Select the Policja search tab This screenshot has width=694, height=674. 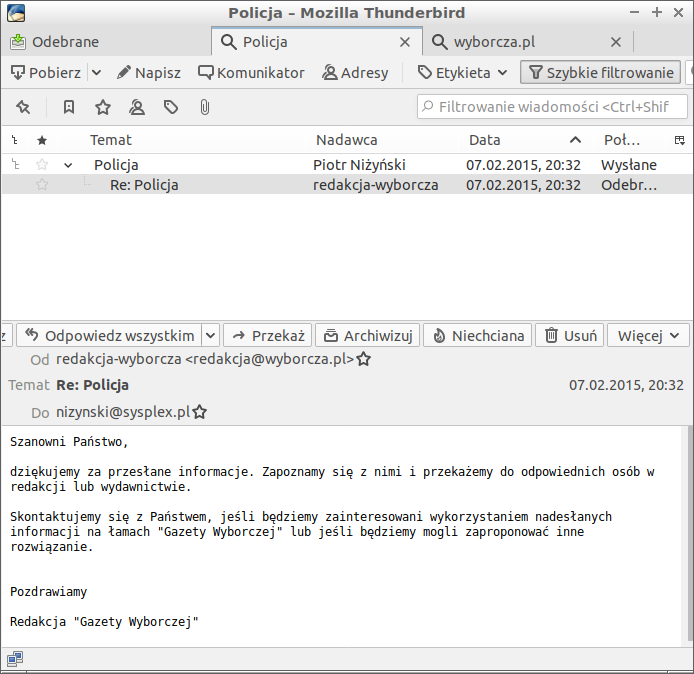316,42
